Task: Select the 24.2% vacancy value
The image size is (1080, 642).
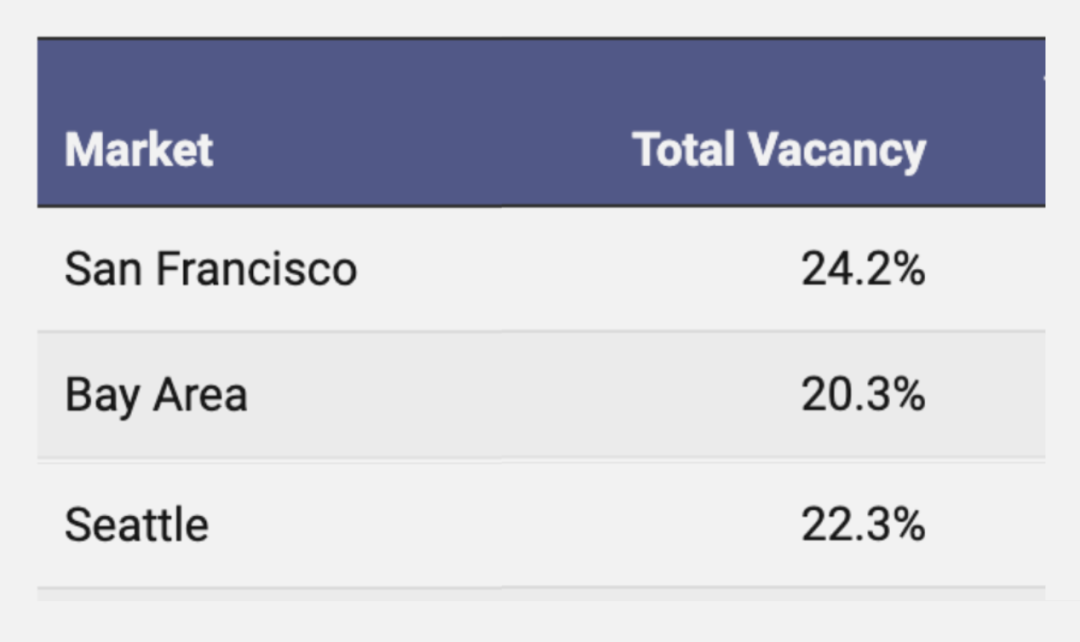Action: (x=862, y=269)
